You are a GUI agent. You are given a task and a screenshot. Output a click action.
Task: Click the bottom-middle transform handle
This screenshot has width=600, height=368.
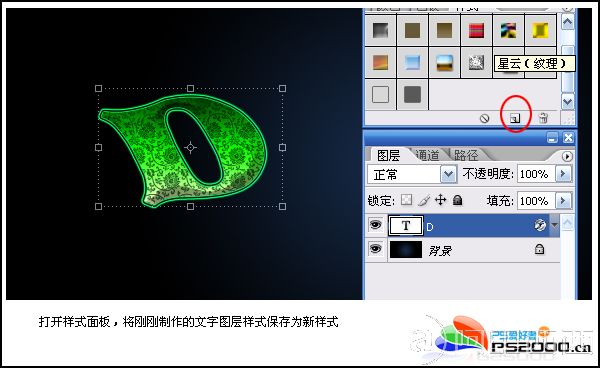[x=191, y=207]
